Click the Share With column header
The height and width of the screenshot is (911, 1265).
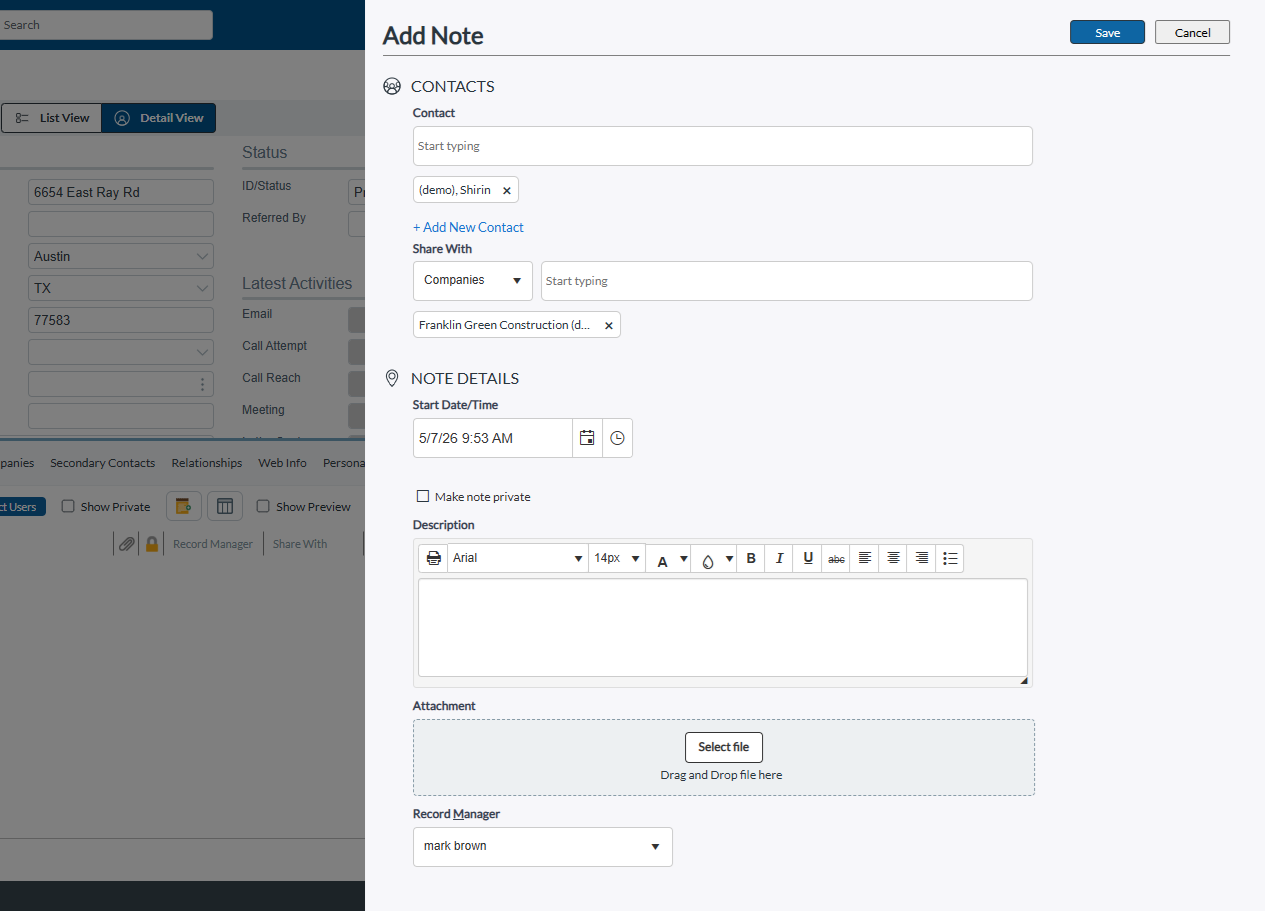point(300,544)
